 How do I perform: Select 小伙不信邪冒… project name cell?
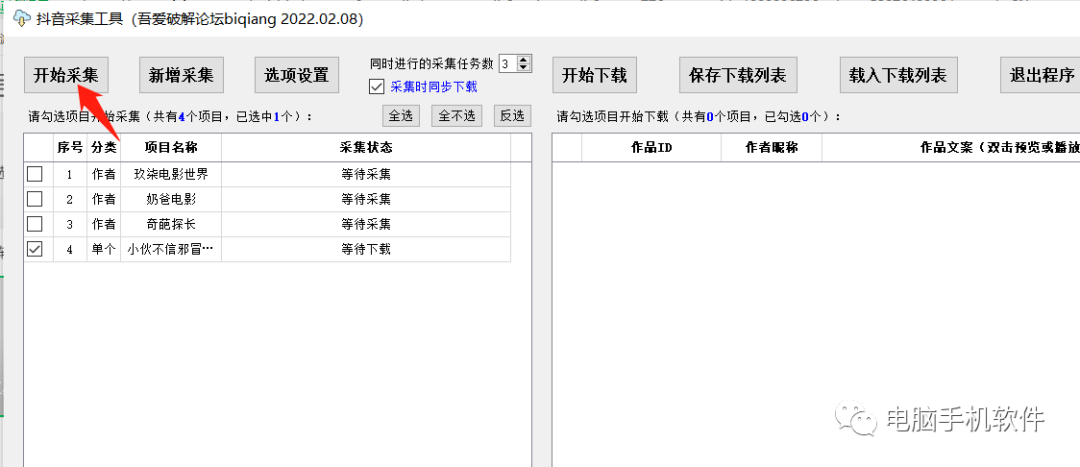pos(171,249)
